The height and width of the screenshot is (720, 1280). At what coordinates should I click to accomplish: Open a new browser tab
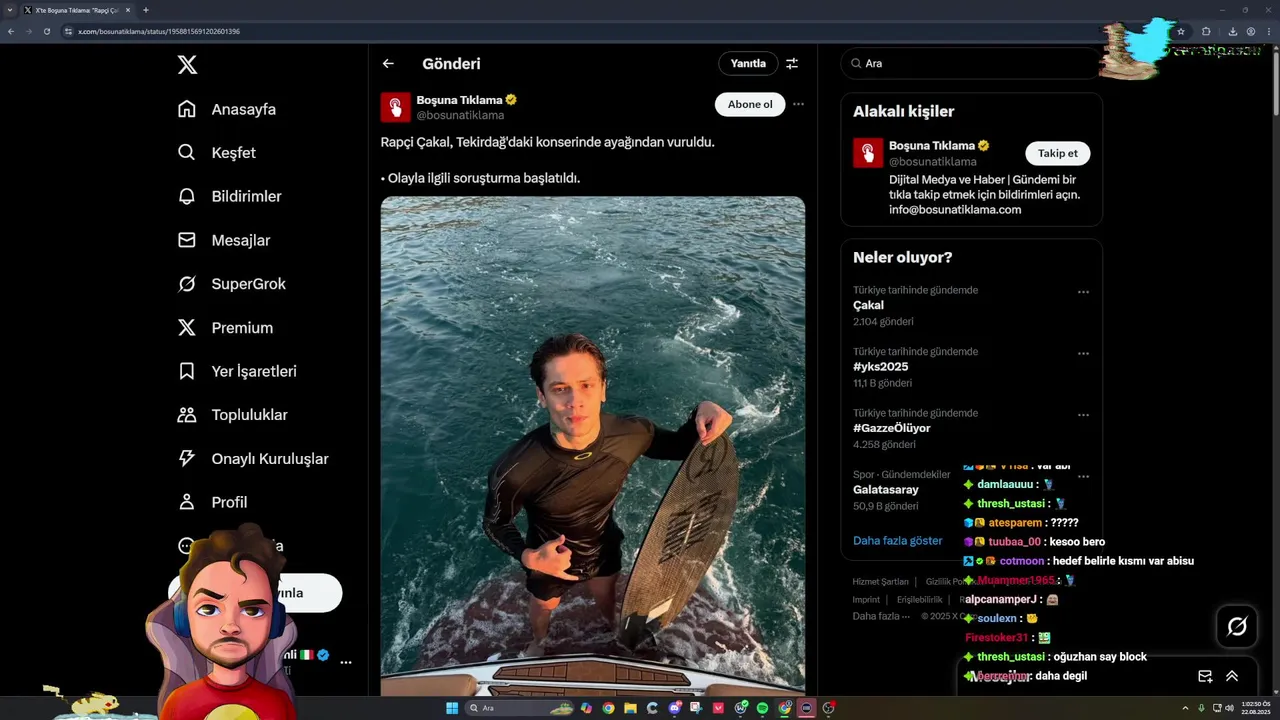coord(146,10)
